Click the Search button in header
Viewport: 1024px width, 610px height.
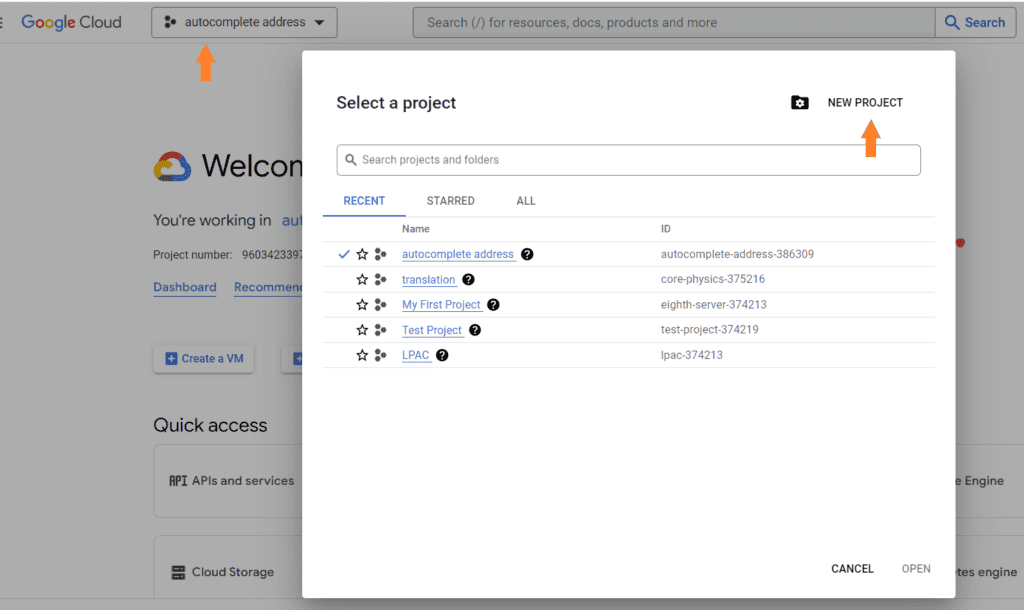tap(975, 22)
